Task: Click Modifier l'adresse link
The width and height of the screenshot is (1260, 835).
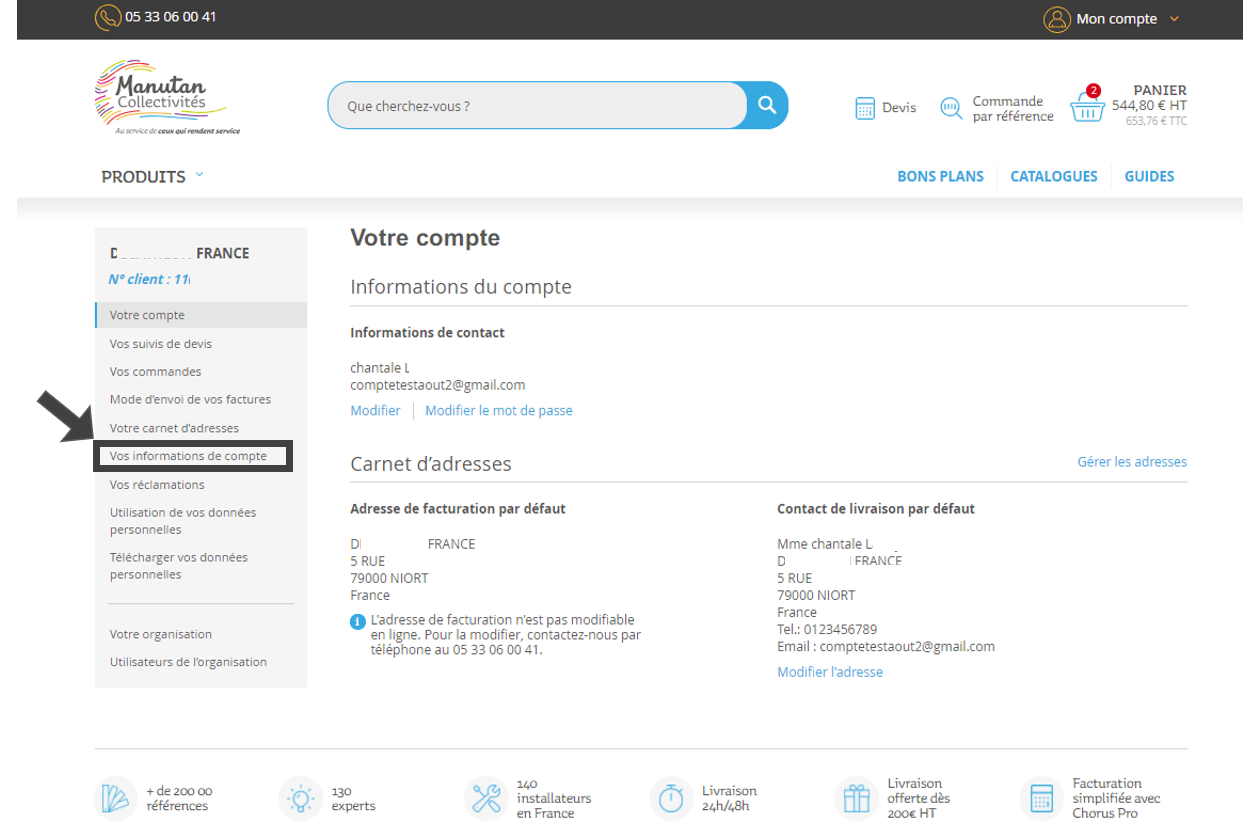Action: (829, 672)
